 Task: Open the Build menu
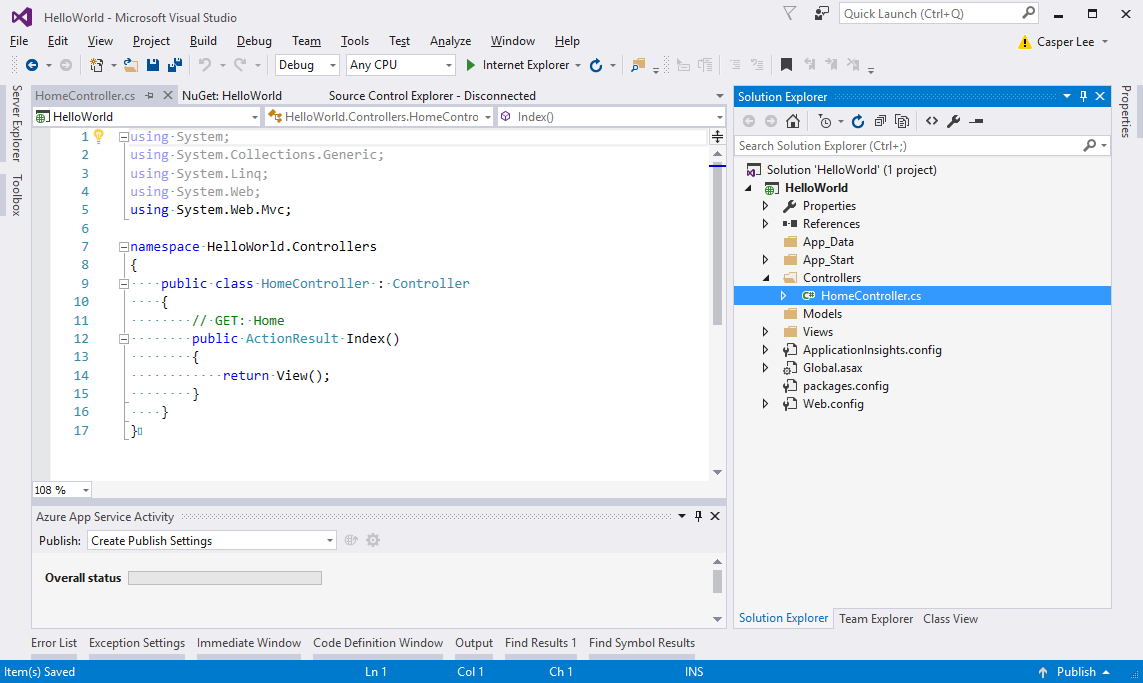click(203, 41)
